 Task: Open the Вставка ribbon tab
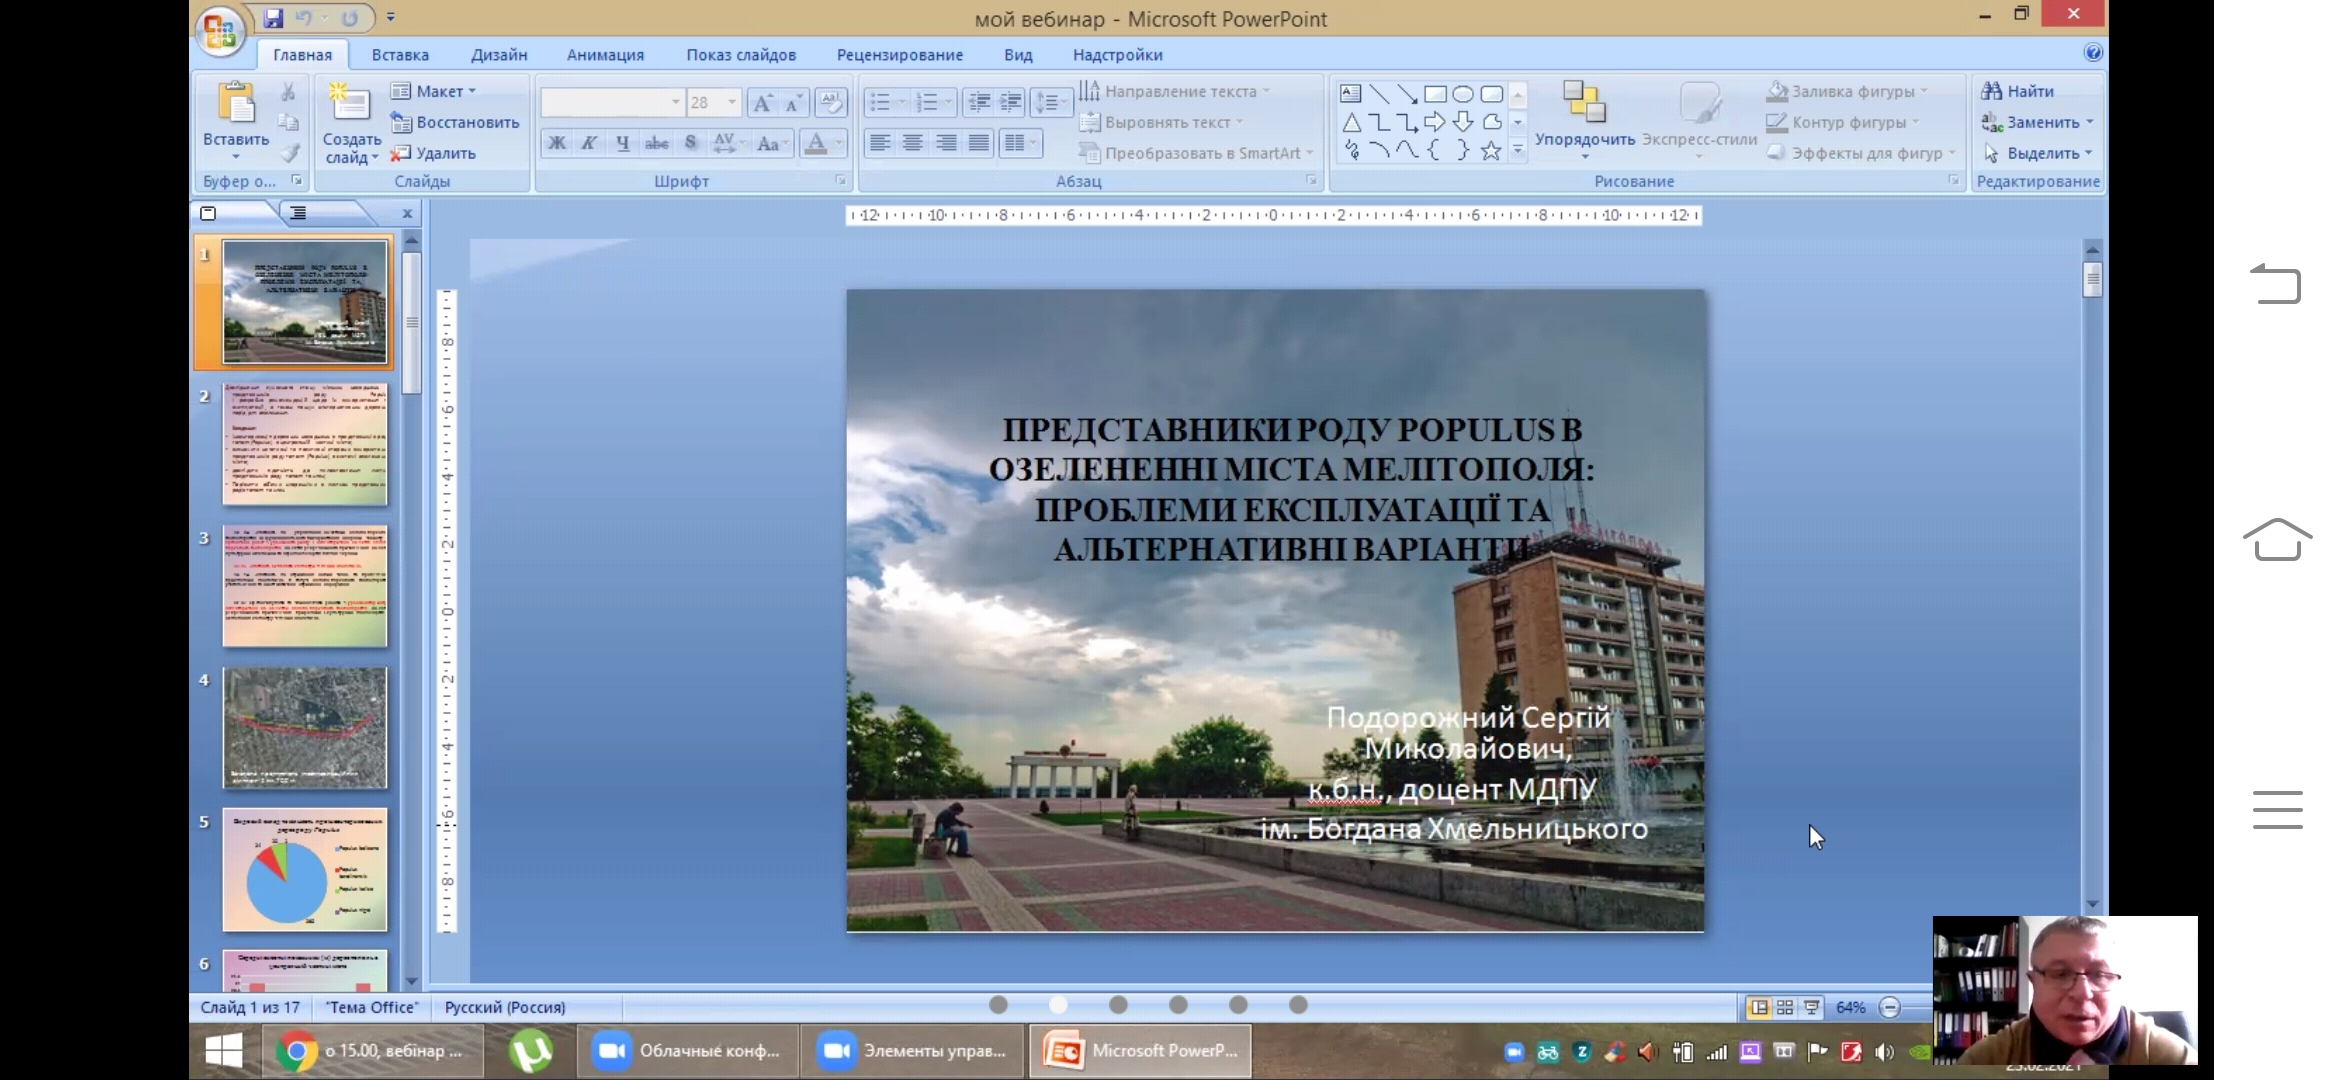click(x=400, y=55)
